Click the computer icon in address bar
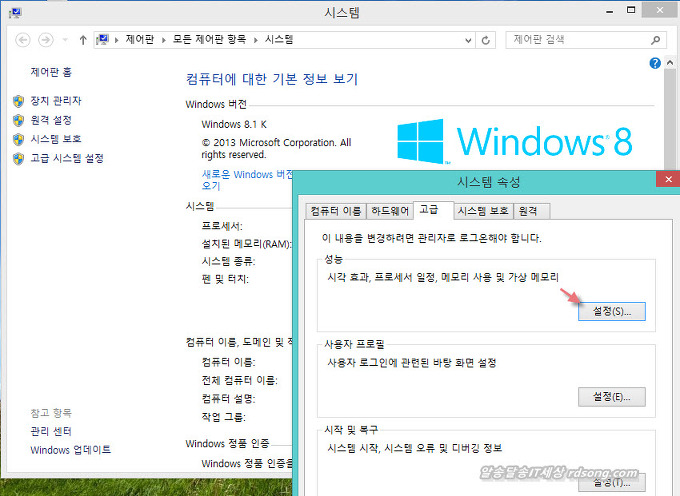The height and width of the screenshot is (496, 680). [x=102, y=40]
